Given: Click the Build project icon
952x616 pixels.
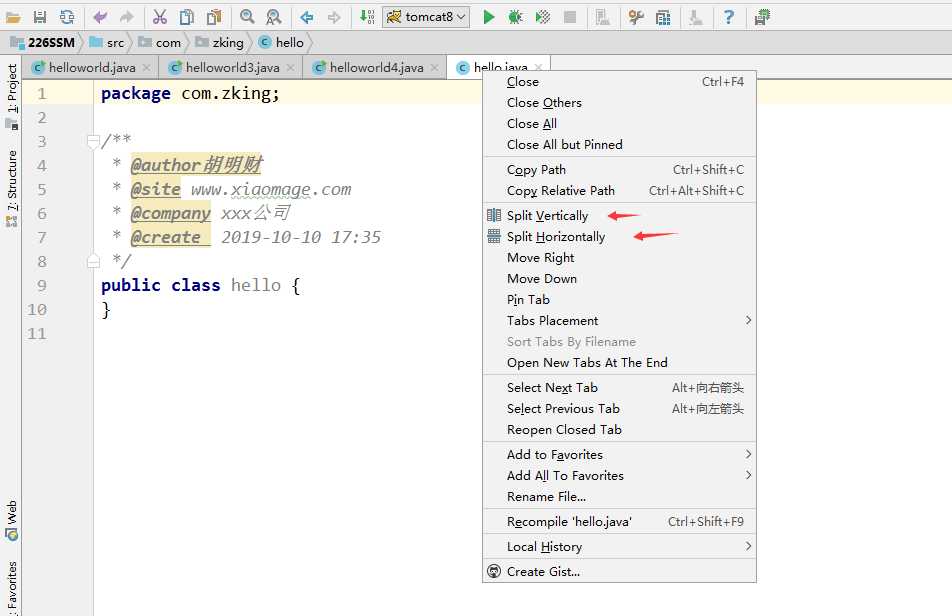Looking at the screenshot, I should pyautogui.click(x=367, y=17).
